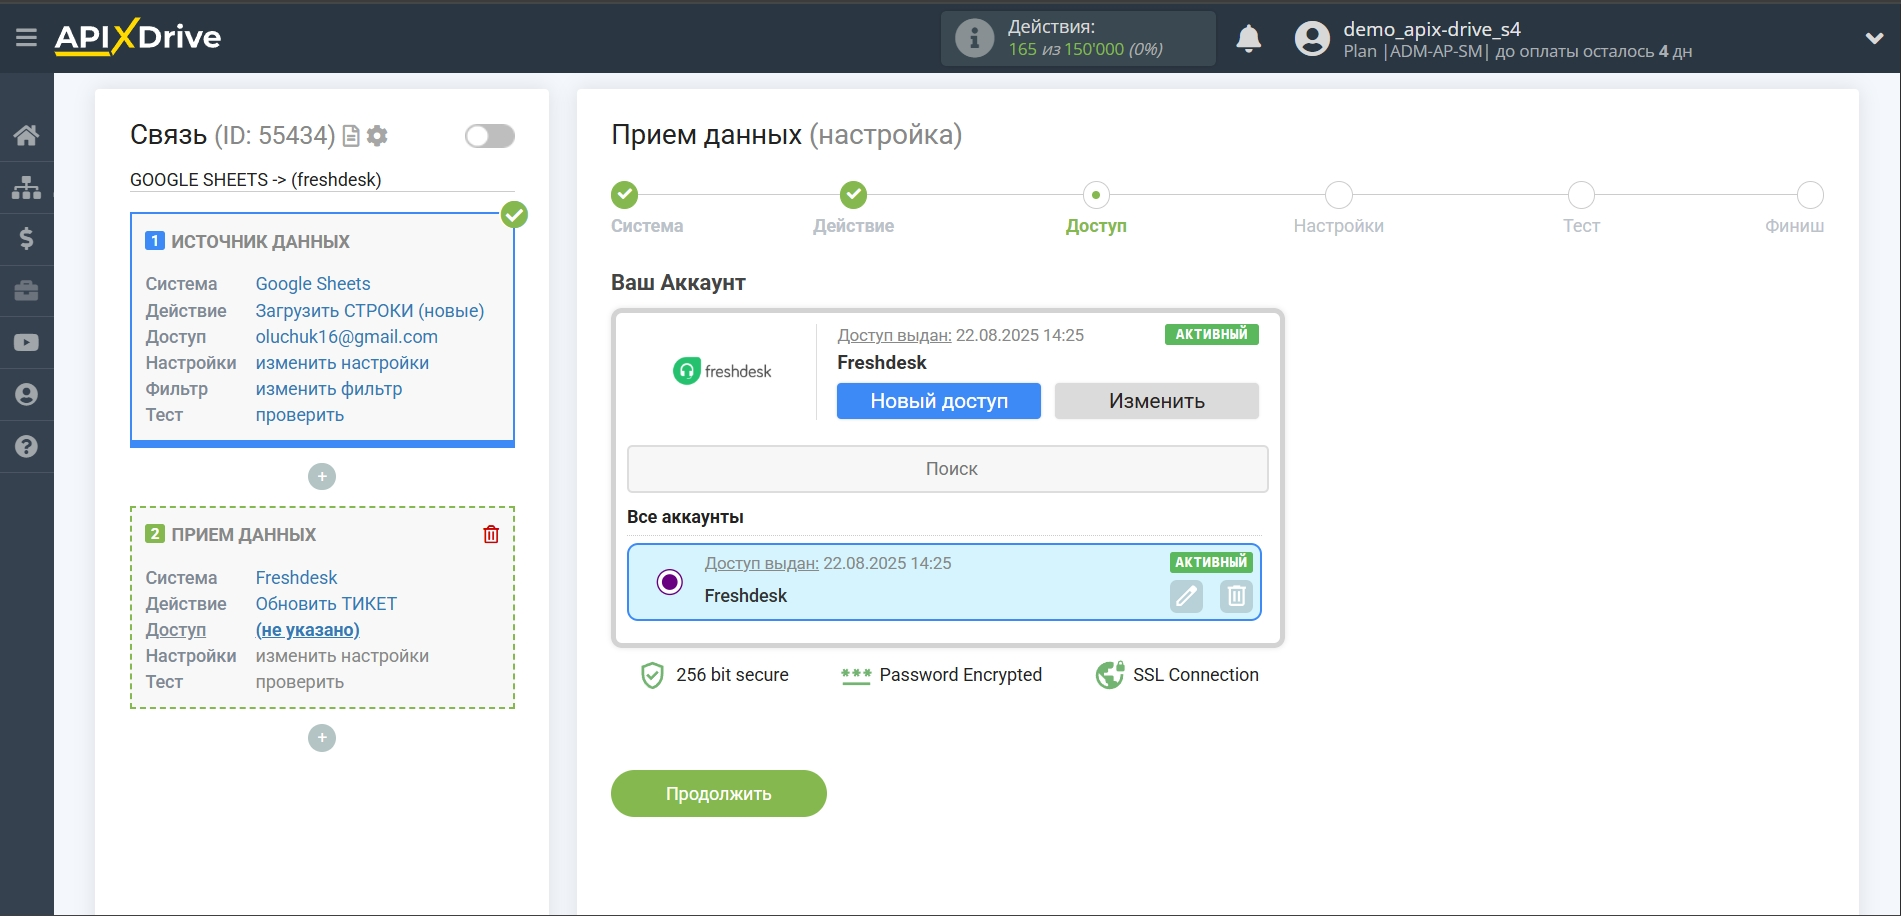Click source проверить test link

300,415
